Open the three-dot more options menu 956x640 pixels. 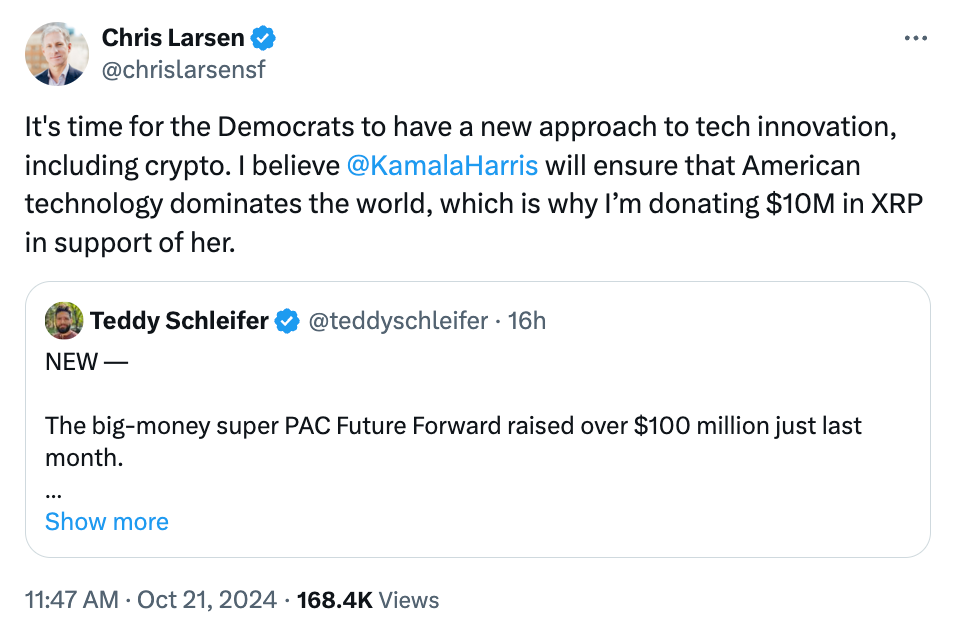[x=916, y=38]
